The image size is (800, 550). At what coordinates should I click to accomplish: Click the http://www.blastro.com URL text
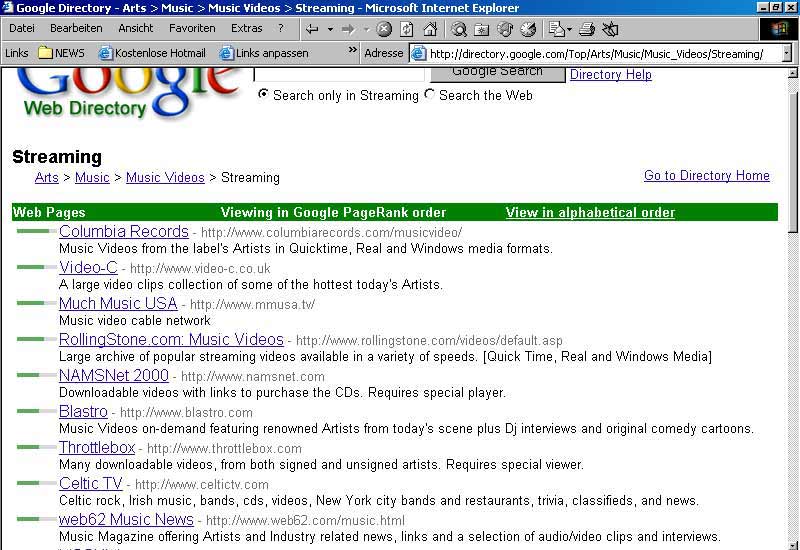186,413
